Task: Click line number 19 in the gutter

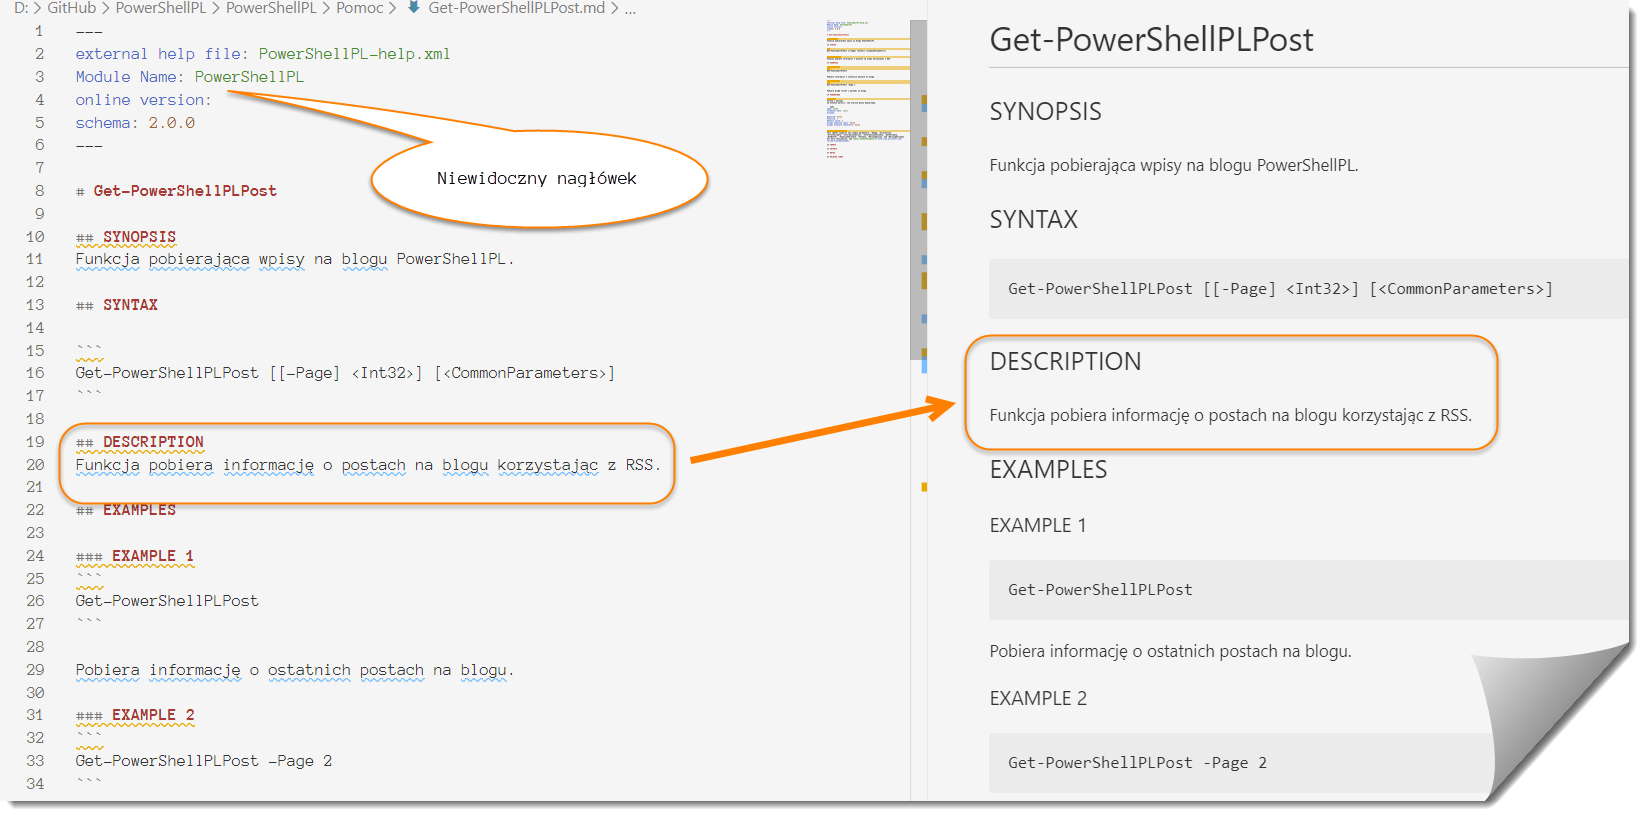Action: tap(35, 442)
